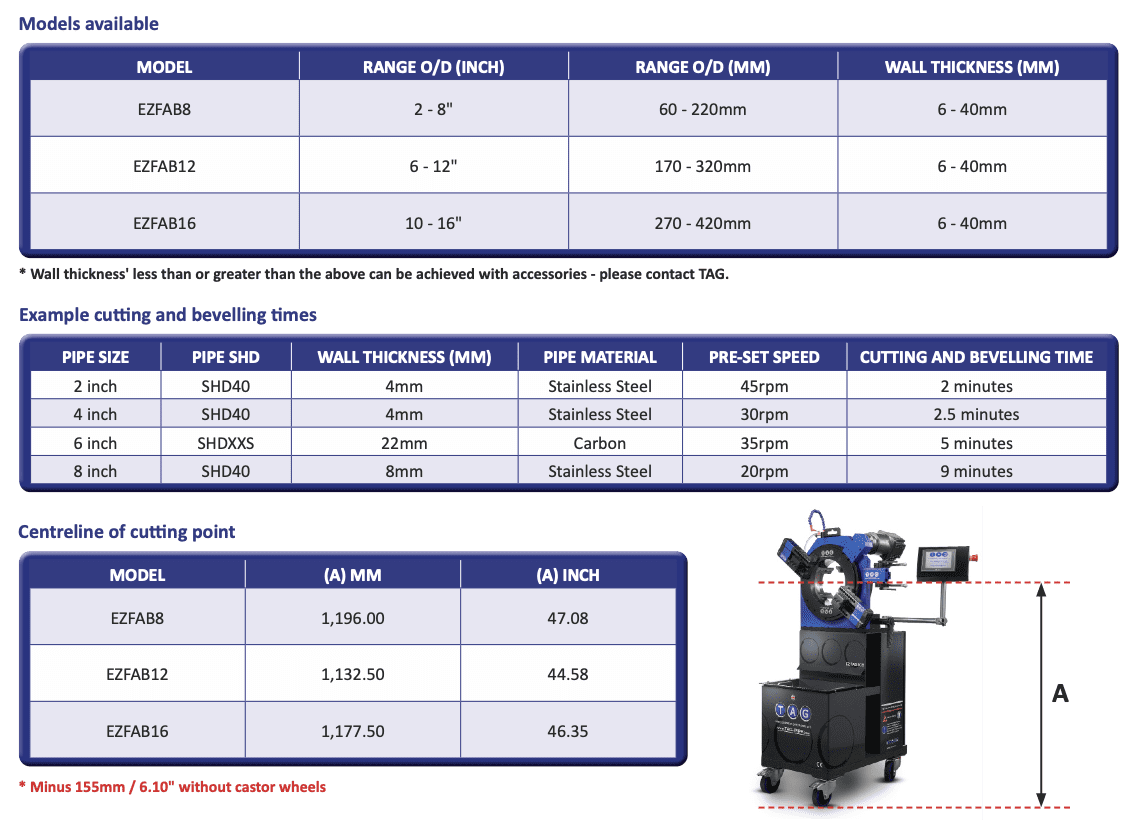The width and height of the screenshot is (1142, 820).
Task: Click the '170 - 320mm' cell
Action: tap(703, 166)
